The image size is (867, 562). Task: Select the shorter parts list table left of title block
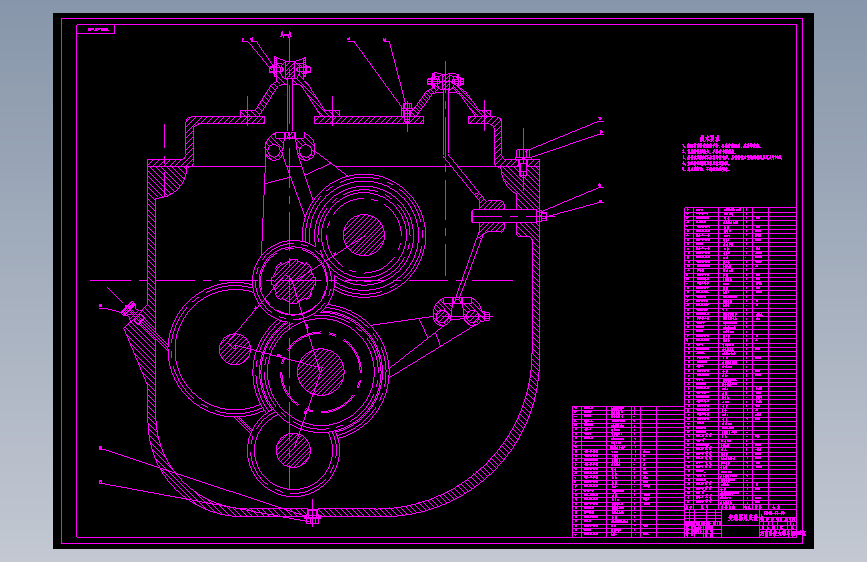628,471
